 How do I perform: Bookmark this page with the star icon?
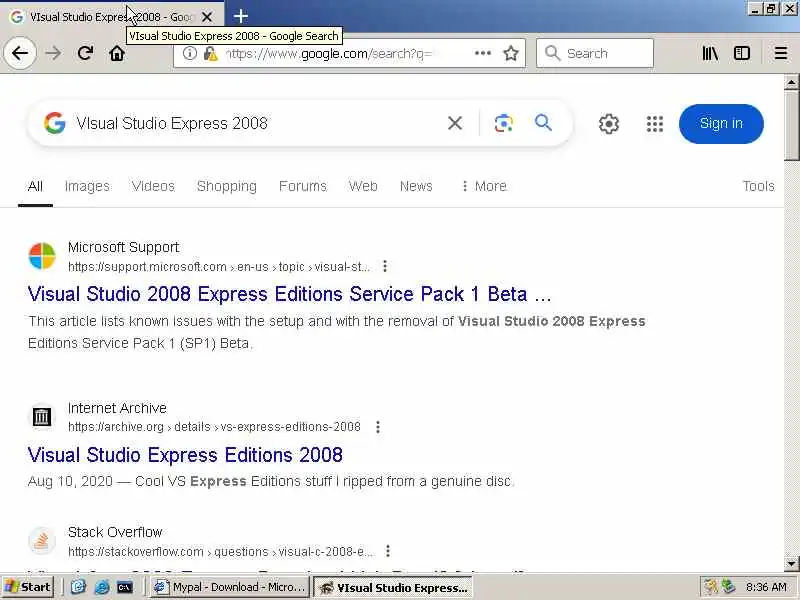coord(511,53)
